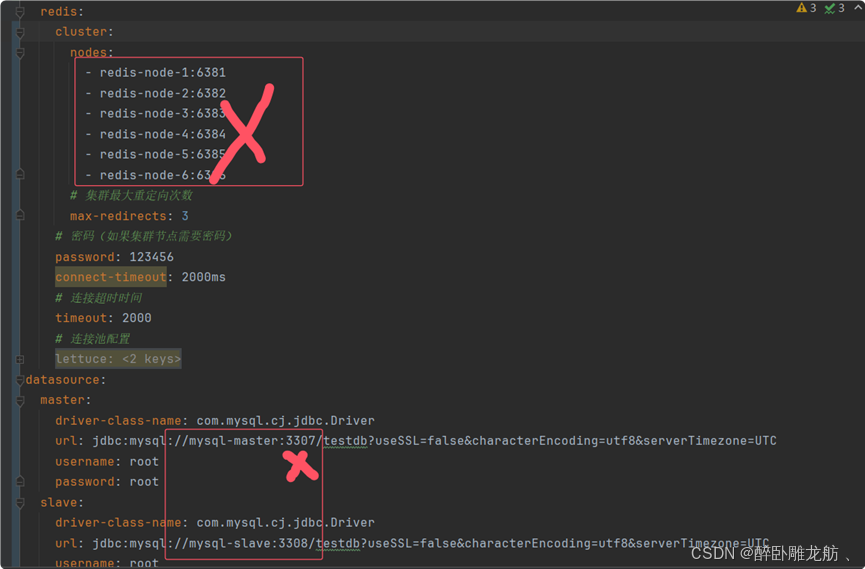
Task: Click the 'nodes:' key
Action: (x=92, y=52)
